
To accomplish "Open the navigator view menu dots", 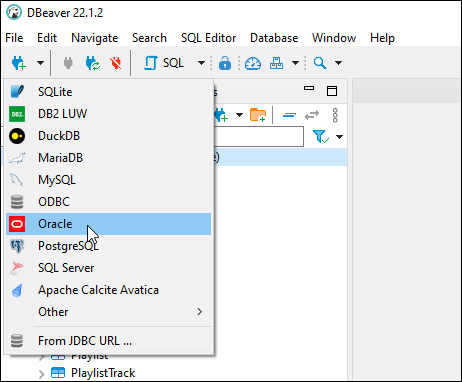I will click(335, 115).
